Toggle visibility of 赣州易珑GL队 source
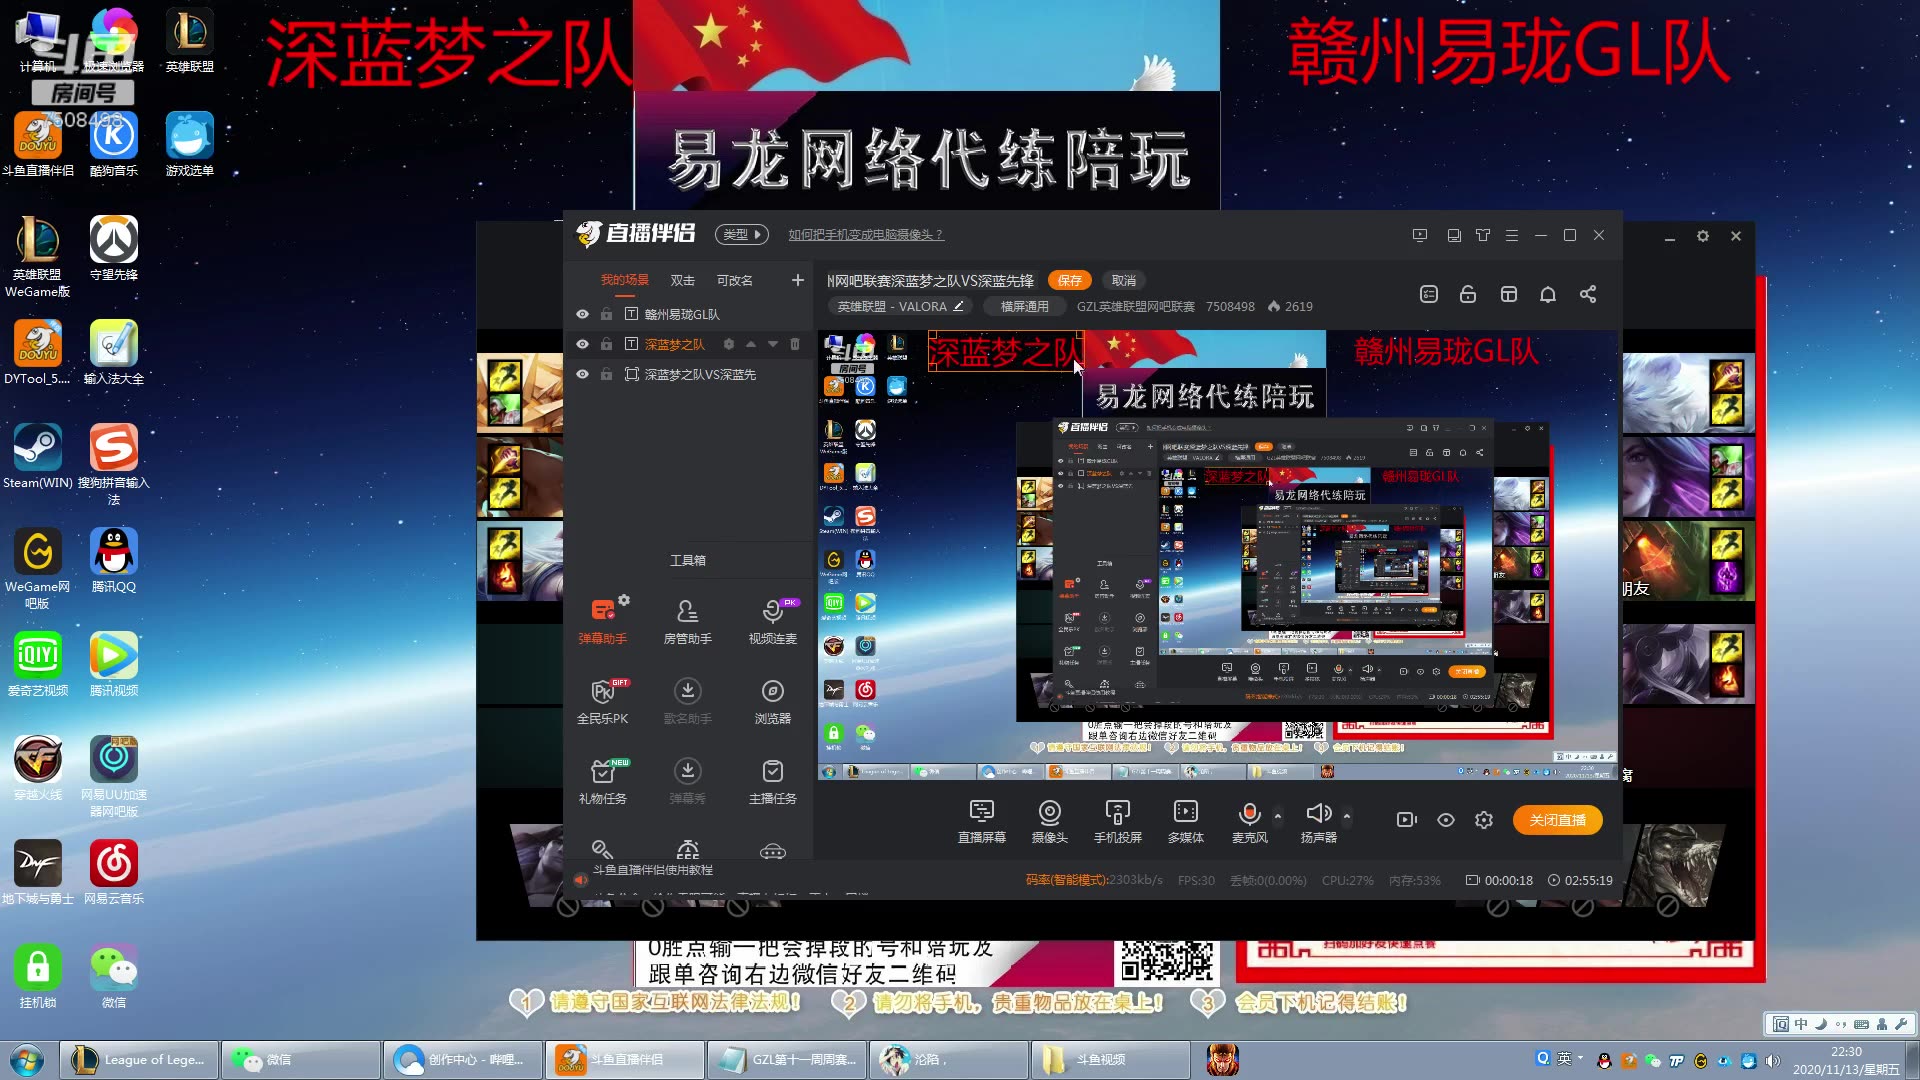Screen dimensions: 1920x1080 (582, 314)
